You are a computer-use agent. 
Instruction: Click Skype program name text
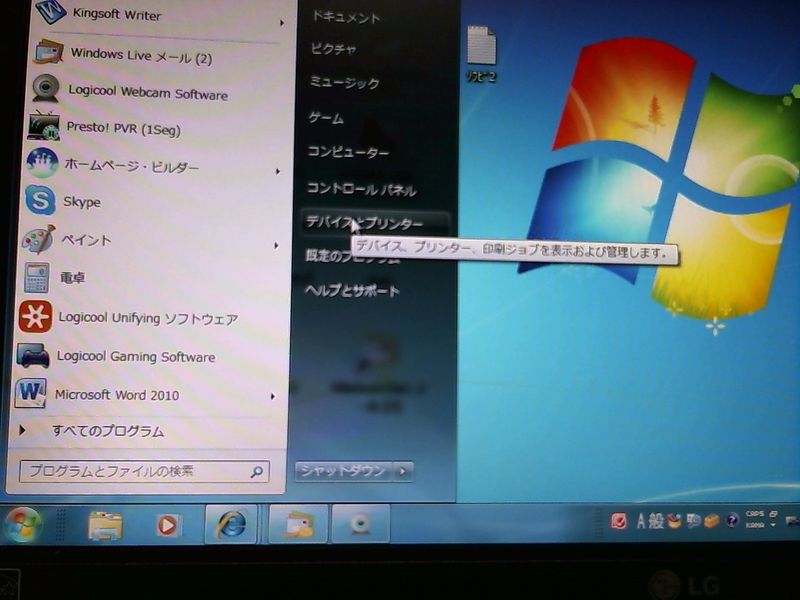click(x=82, y=202)
